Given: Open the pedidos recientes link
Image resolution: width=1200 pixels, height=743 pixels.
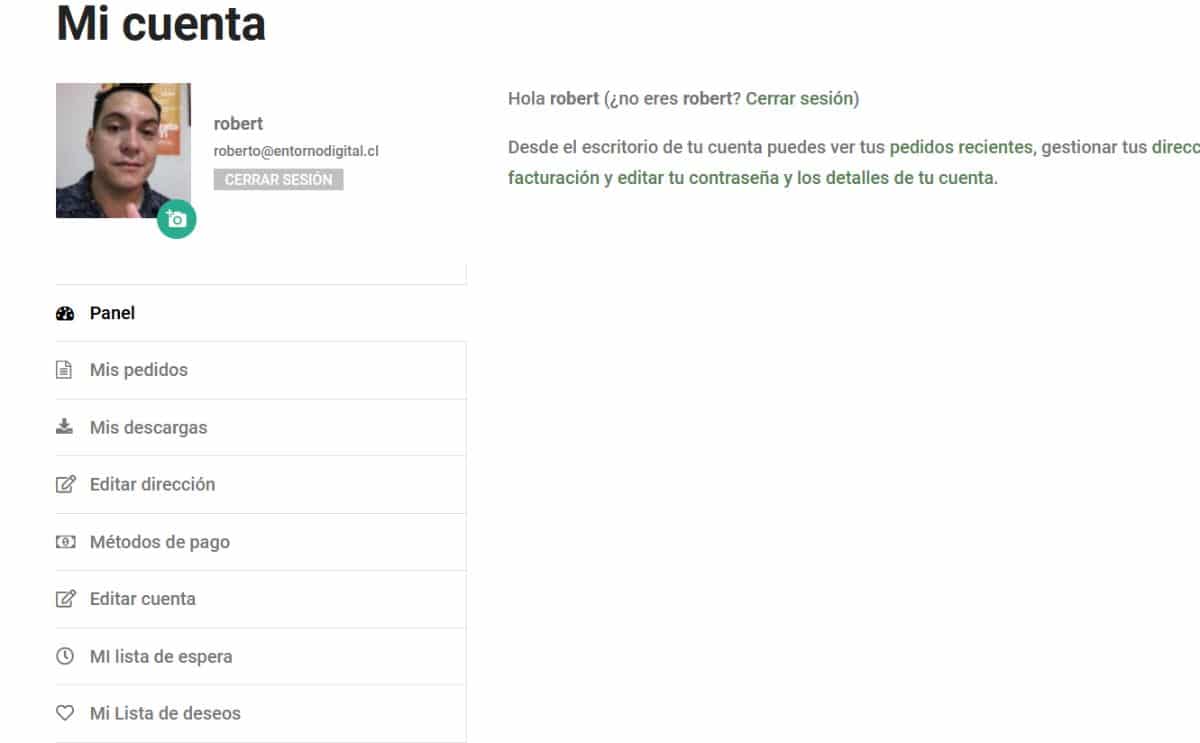Looking at the screenshot, I should tap(960, 147).
